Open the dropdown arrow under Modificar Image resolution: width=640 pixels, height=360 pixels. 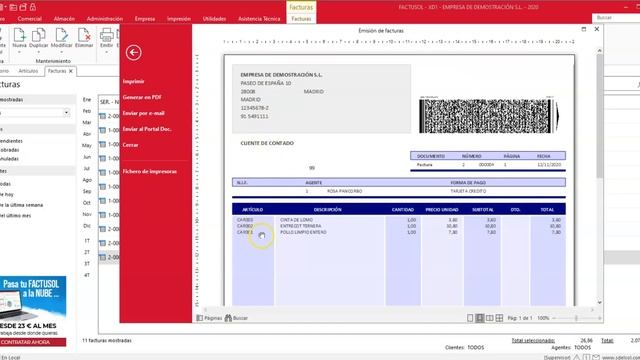pos(62,52)
